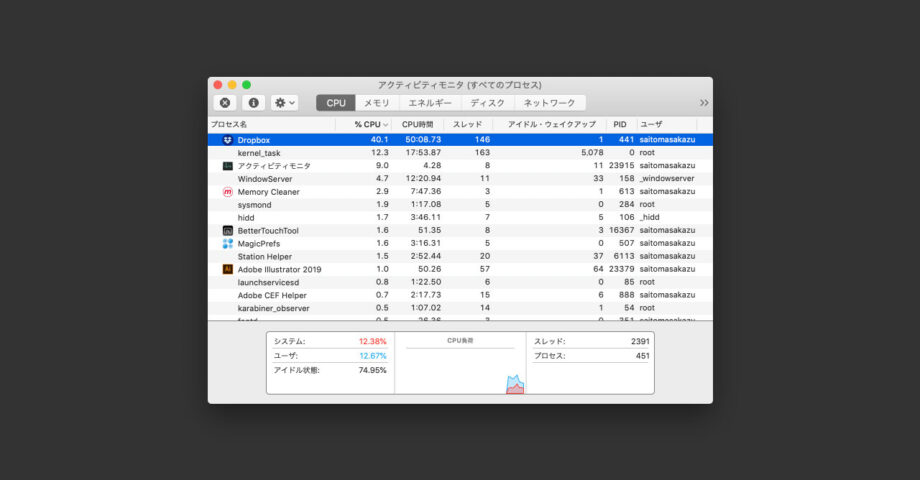The width and height of the screenshot is (920, 480).
Task: Click the CPU load graph
Action: click(460, 367)
